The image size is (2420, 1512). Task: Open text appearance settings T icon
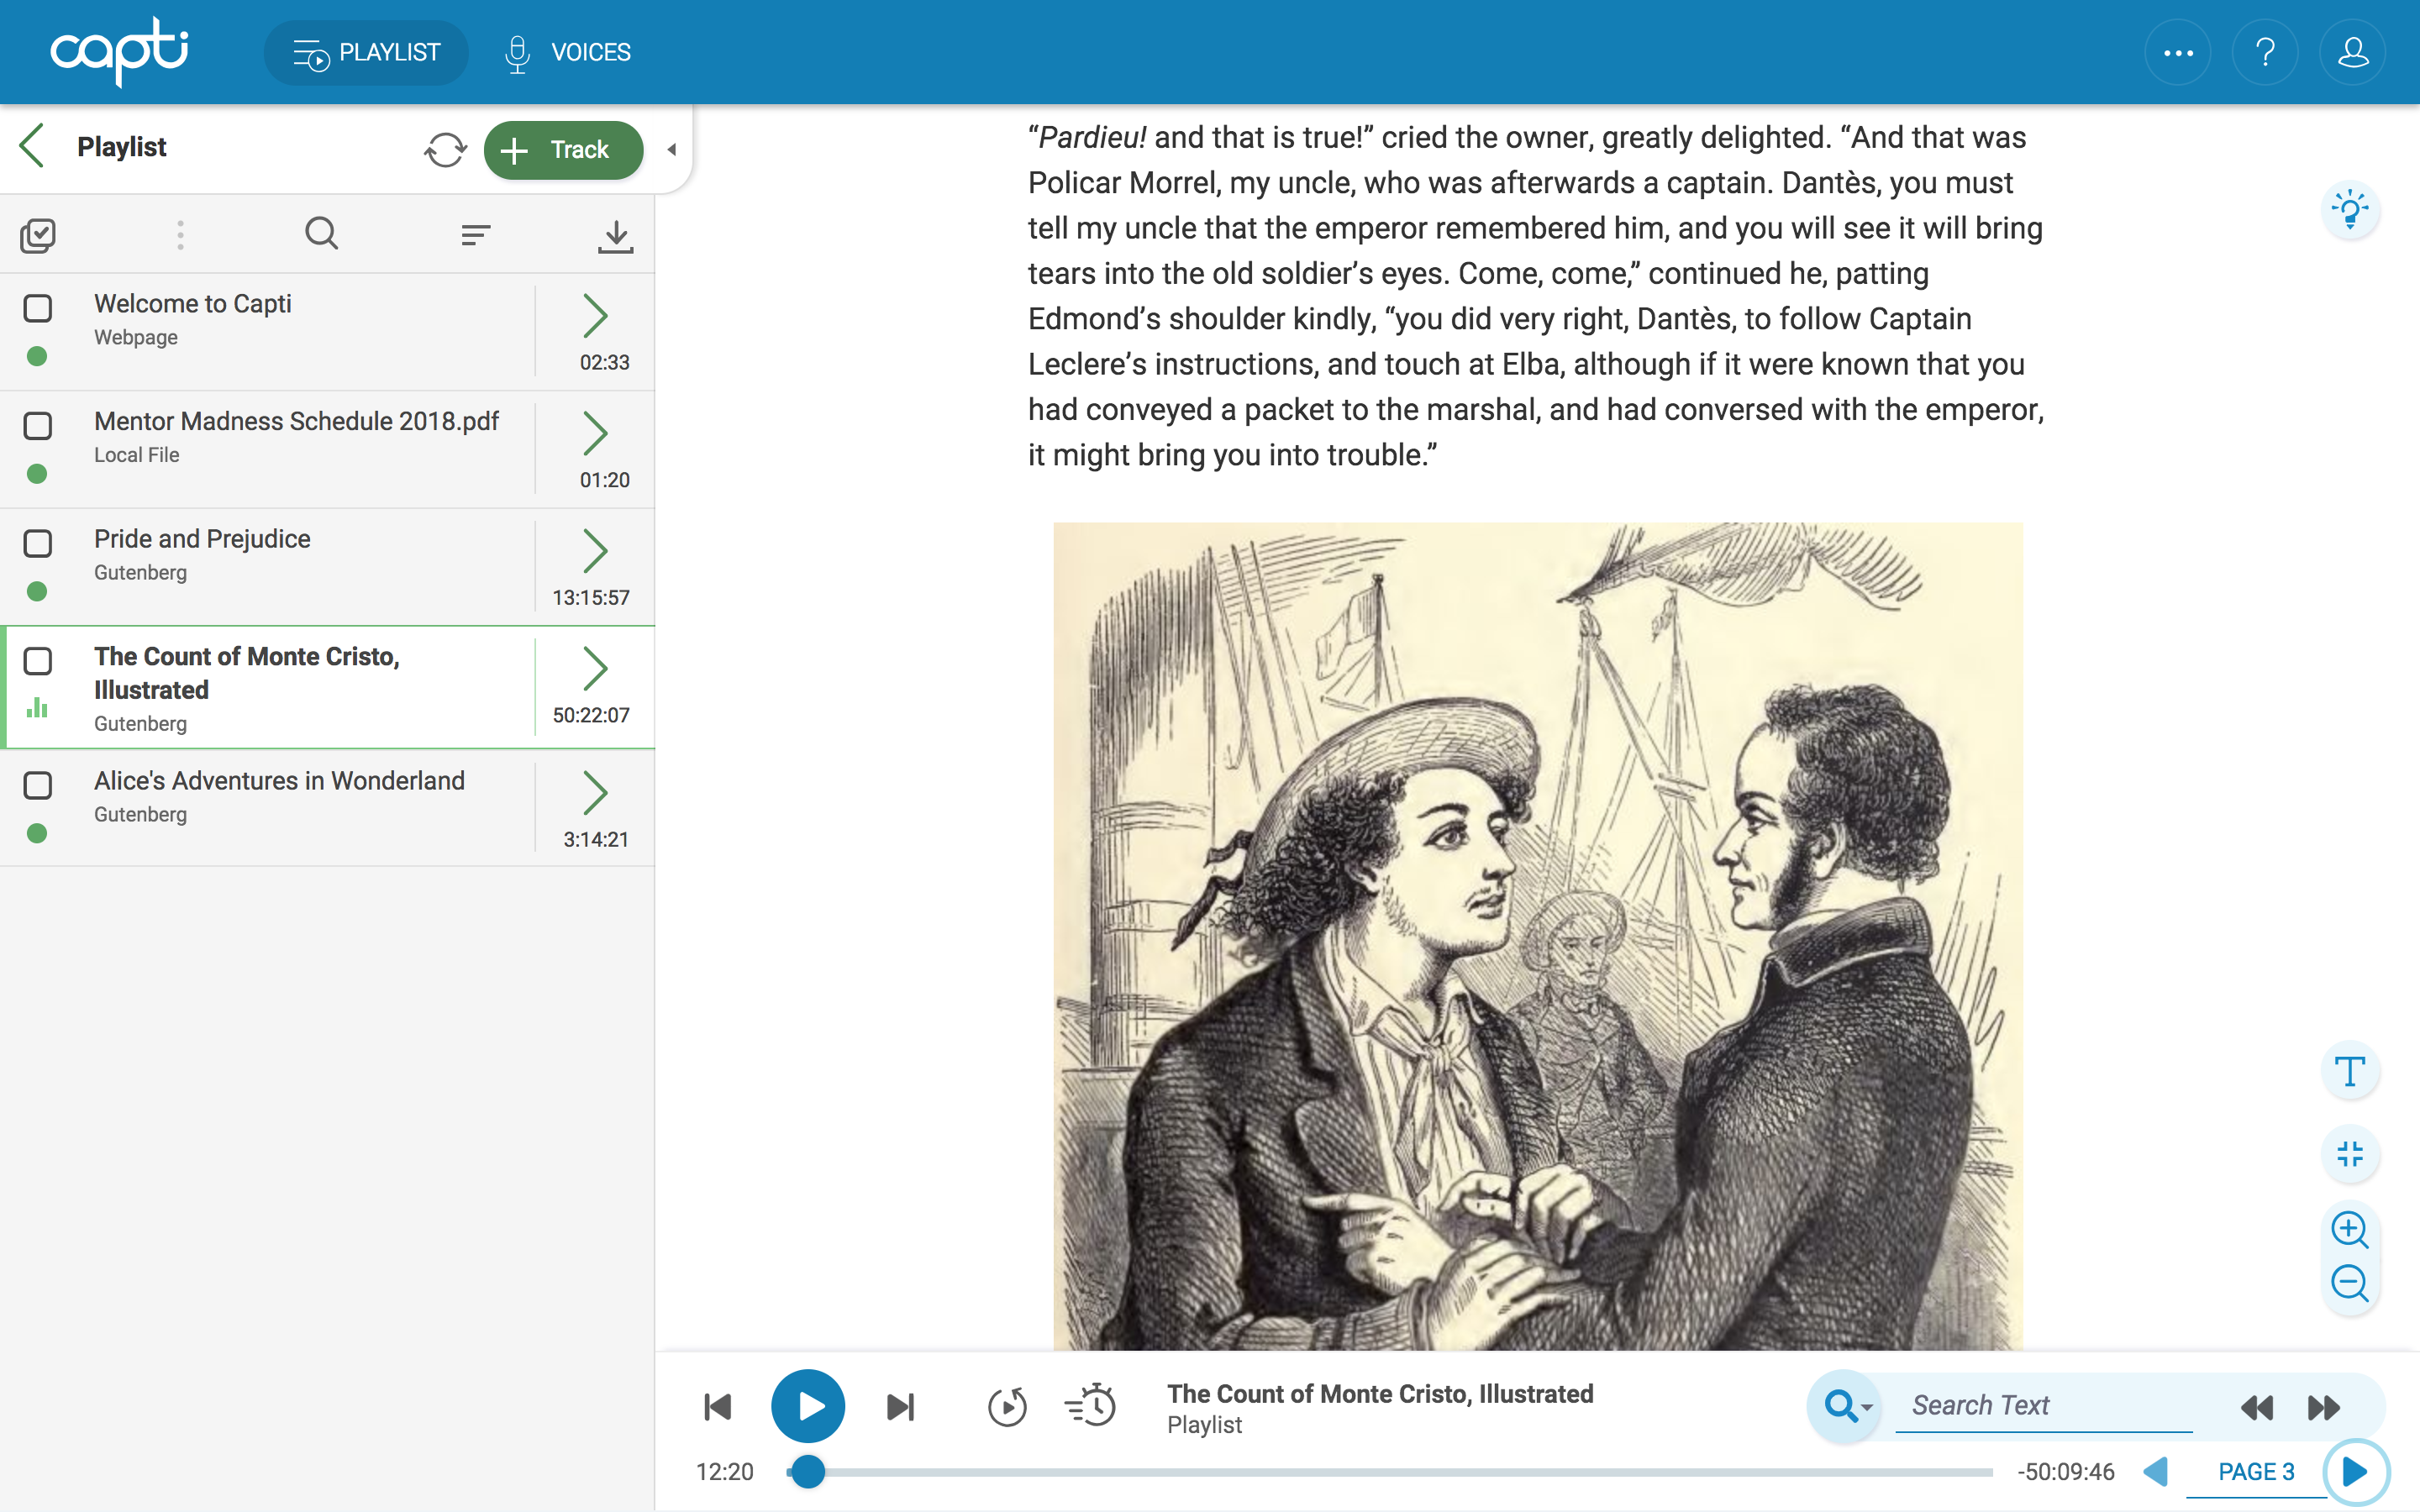coord(2350,1071)
